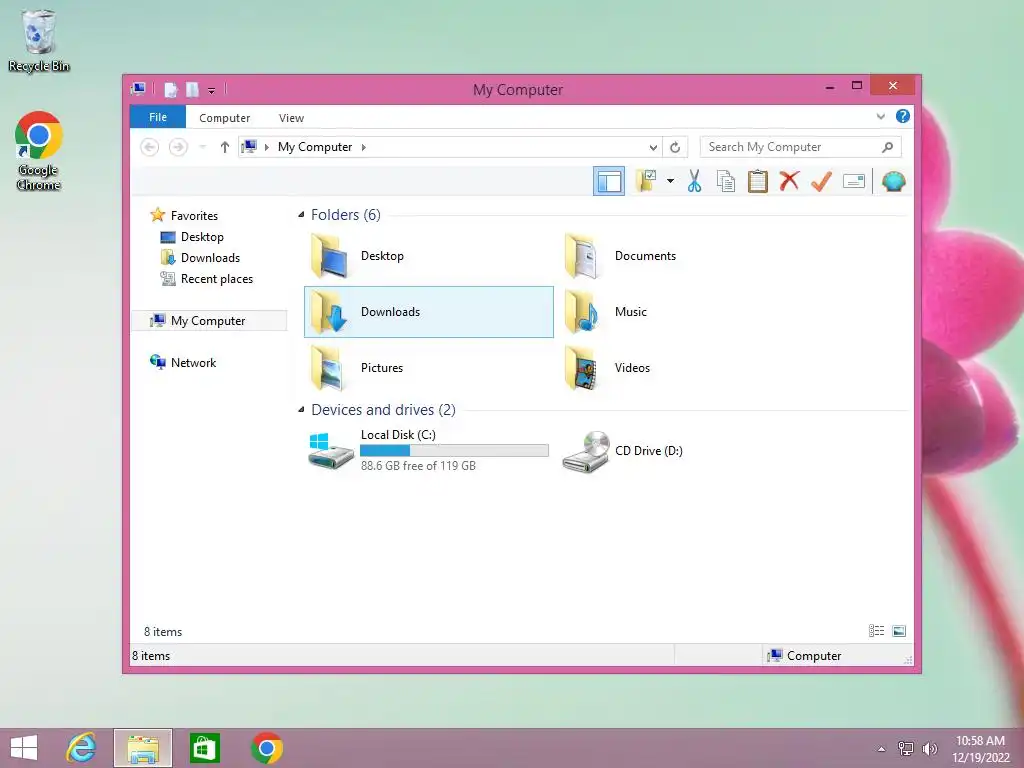
Task: Click the Properties icon in quick access toolbar
Action: pyautogui.click(x=171, y=89)
